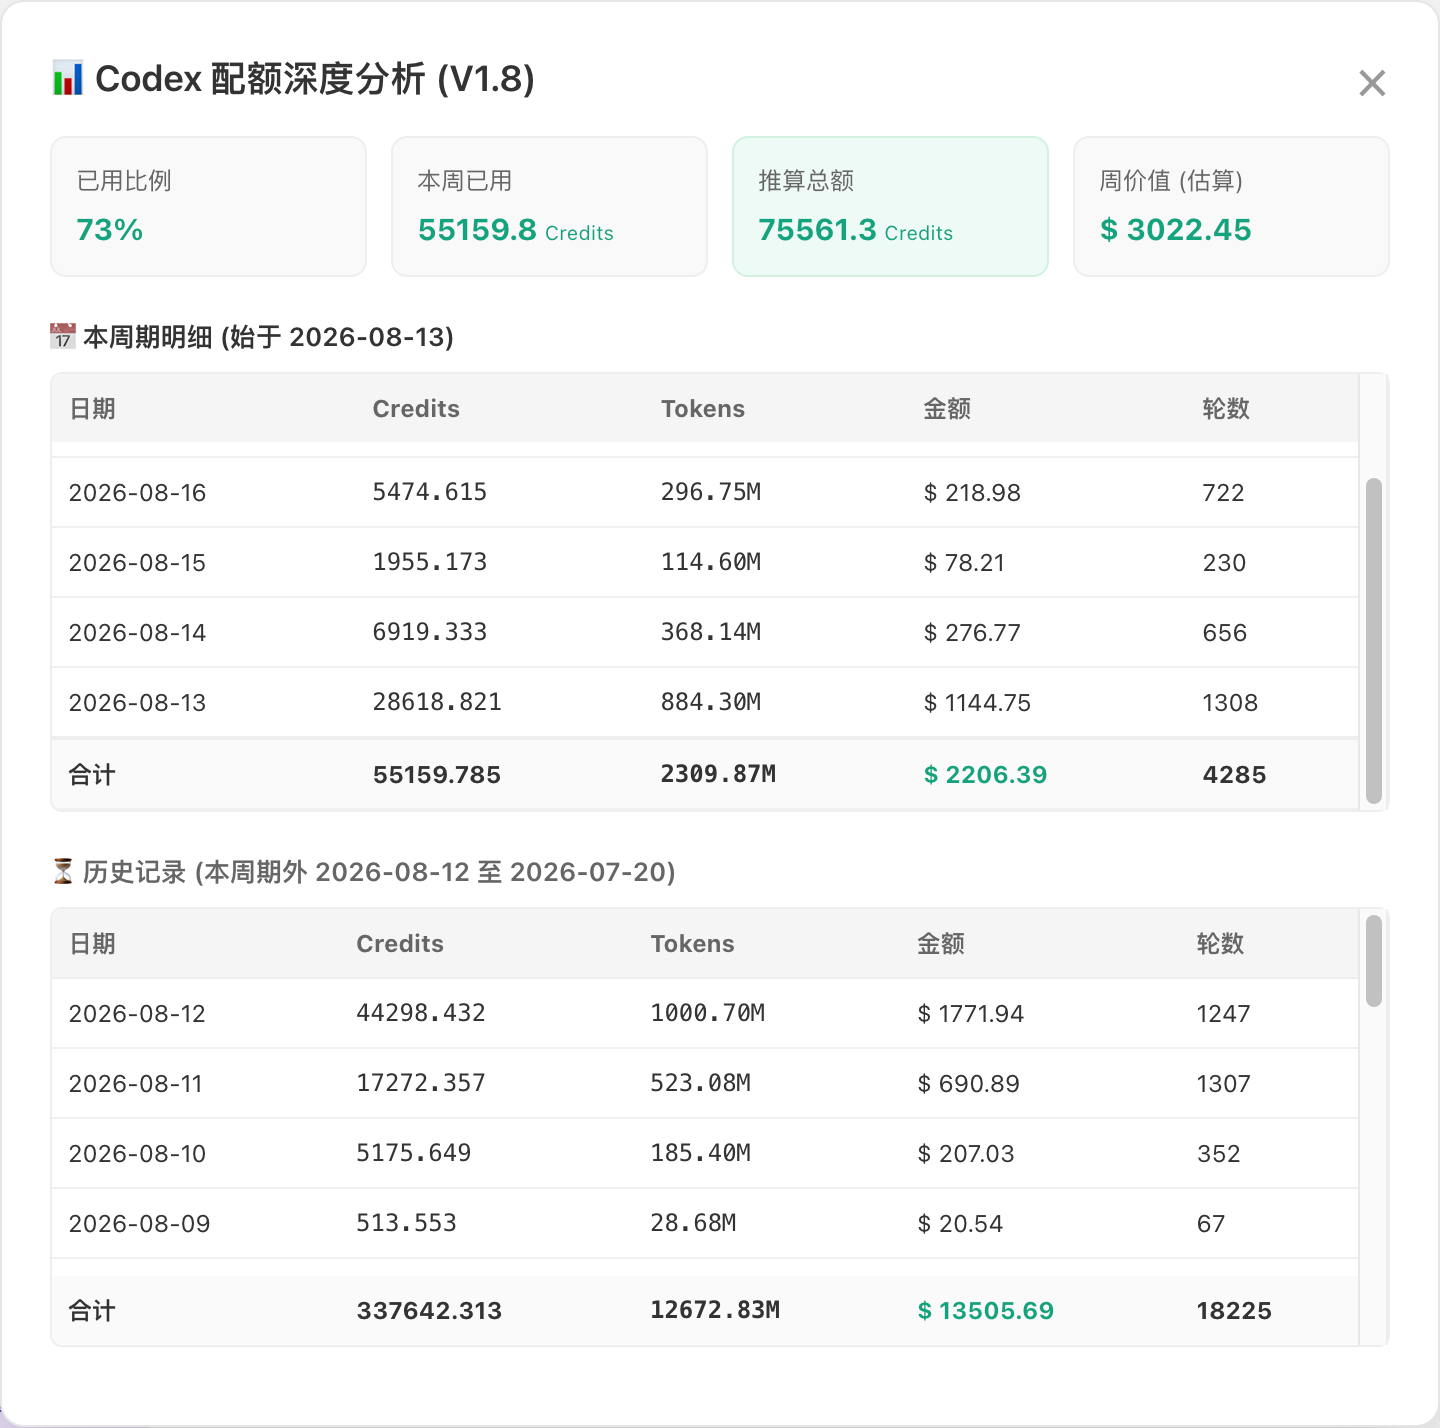Viewport: 1440px width, 1428px height.
Task: Click the Tokens value 368.14M
Action: pyautogui.click(x=711, y=632)
